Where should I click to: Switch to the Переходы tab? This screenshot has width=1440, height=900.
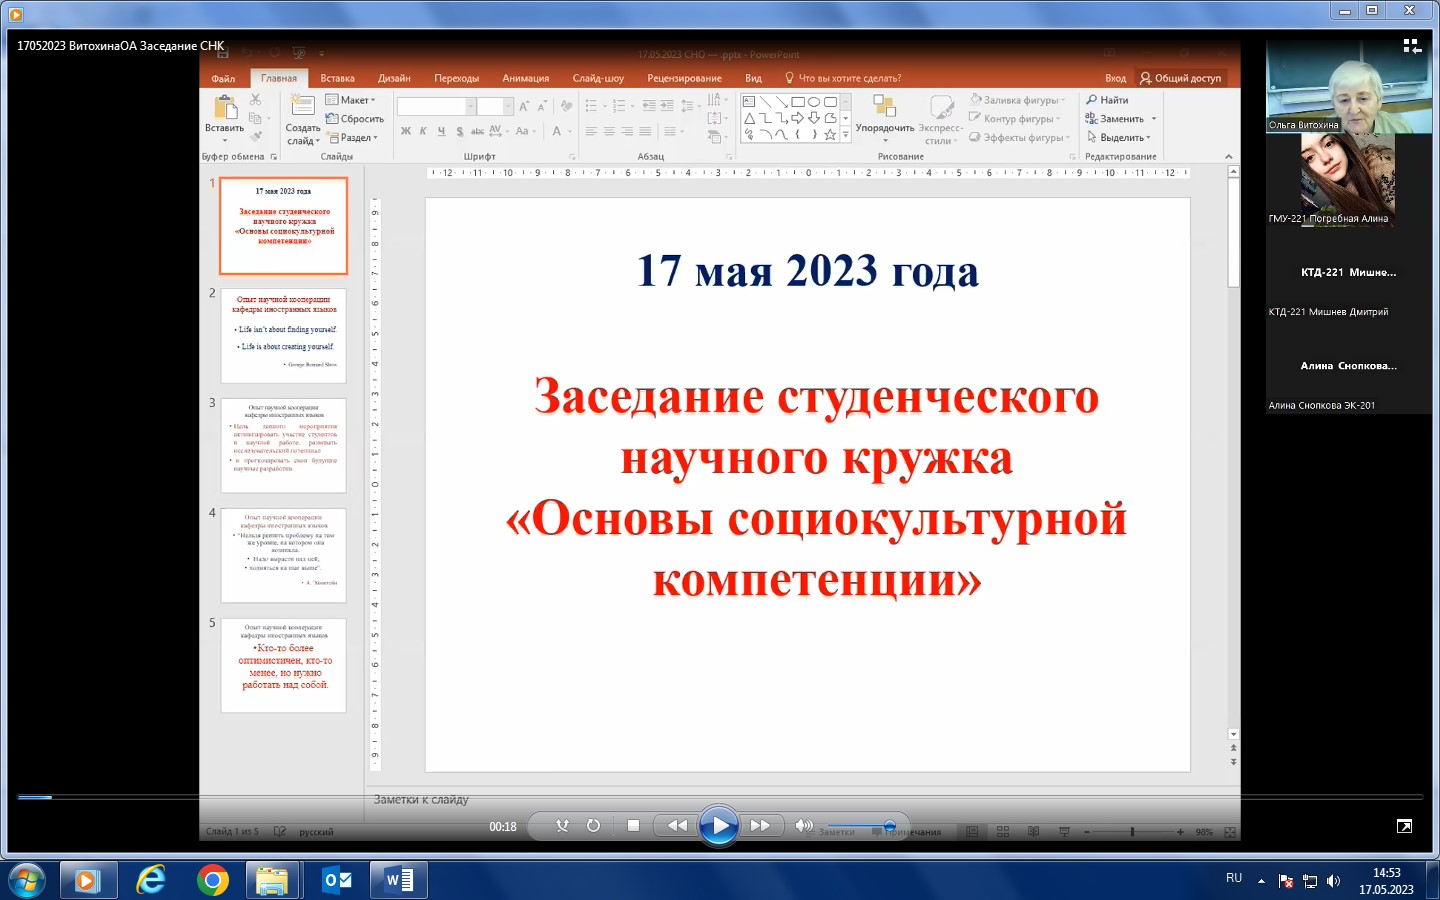[456, 78]
